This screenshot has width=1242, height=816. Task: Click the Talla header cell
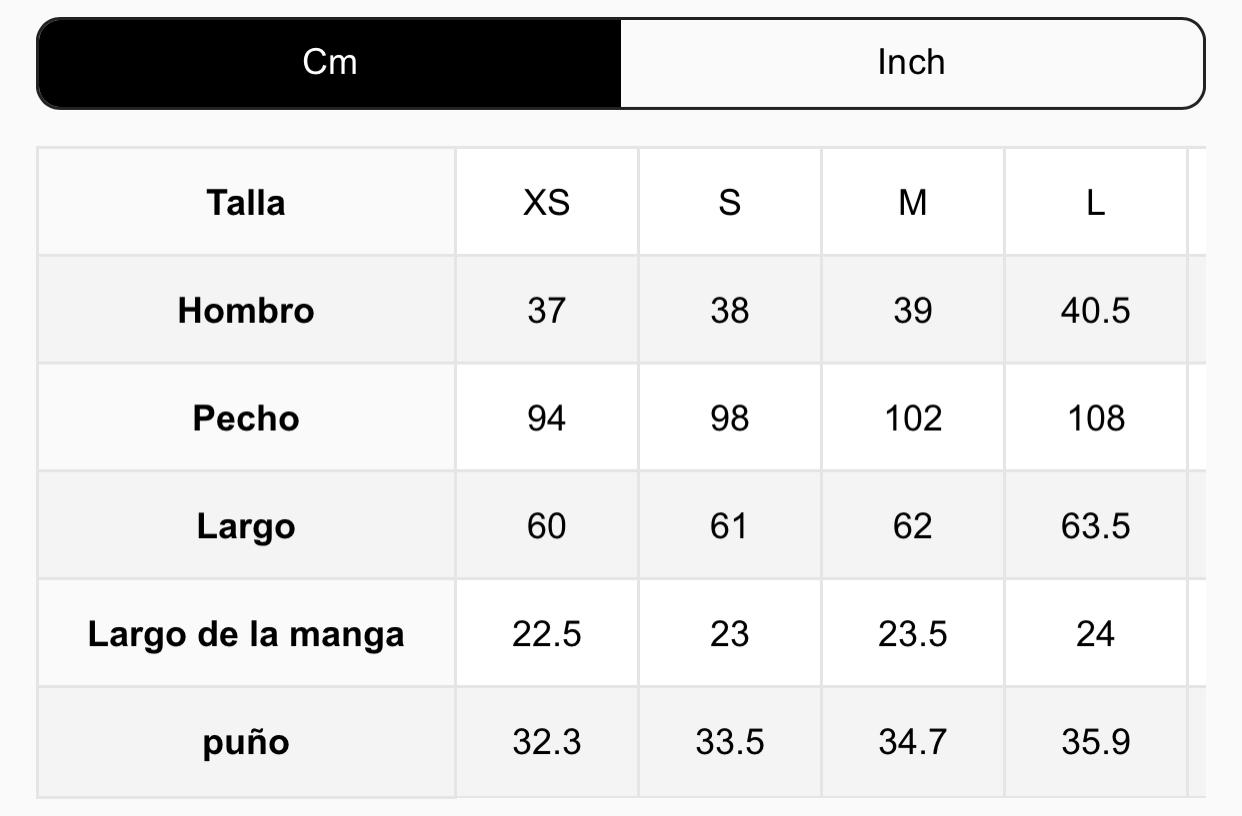click(246, 203)
